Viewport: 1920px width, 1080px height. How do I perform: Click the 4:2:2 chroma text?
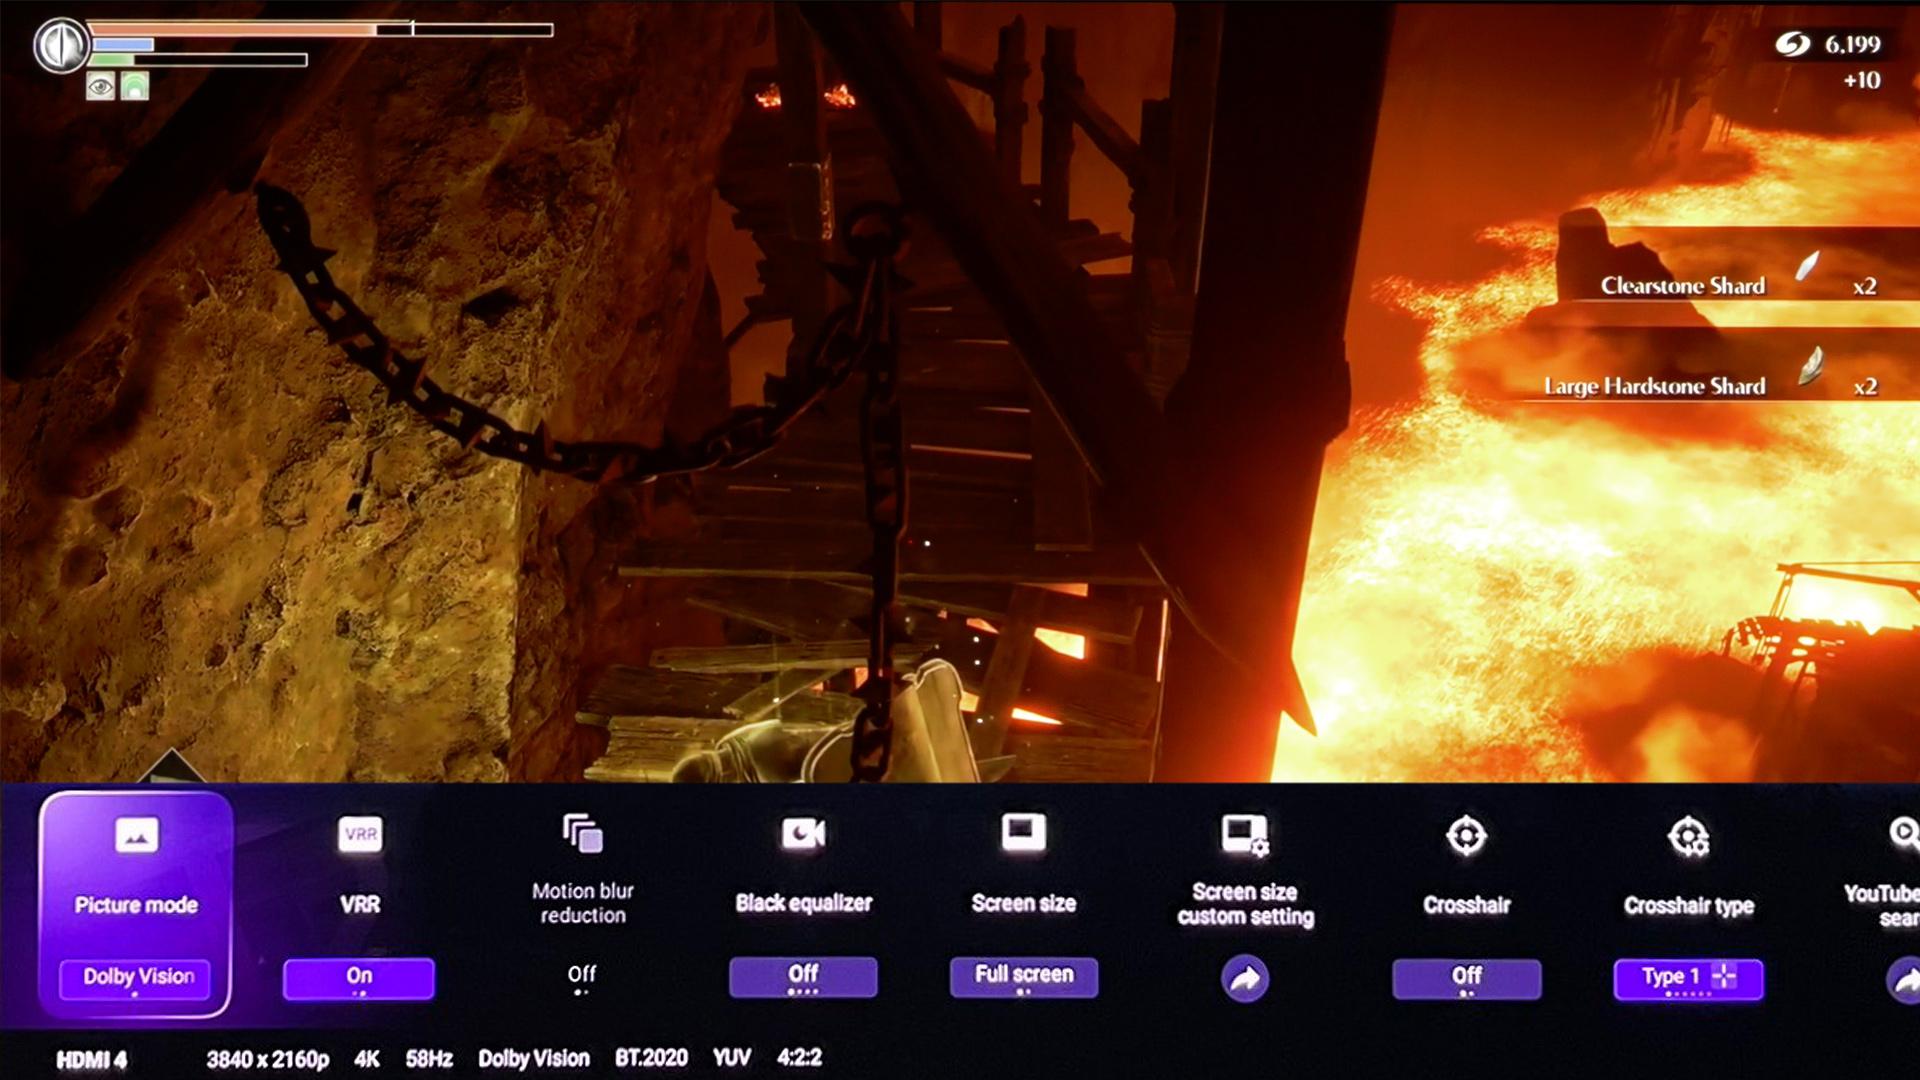click(799, 1058)
